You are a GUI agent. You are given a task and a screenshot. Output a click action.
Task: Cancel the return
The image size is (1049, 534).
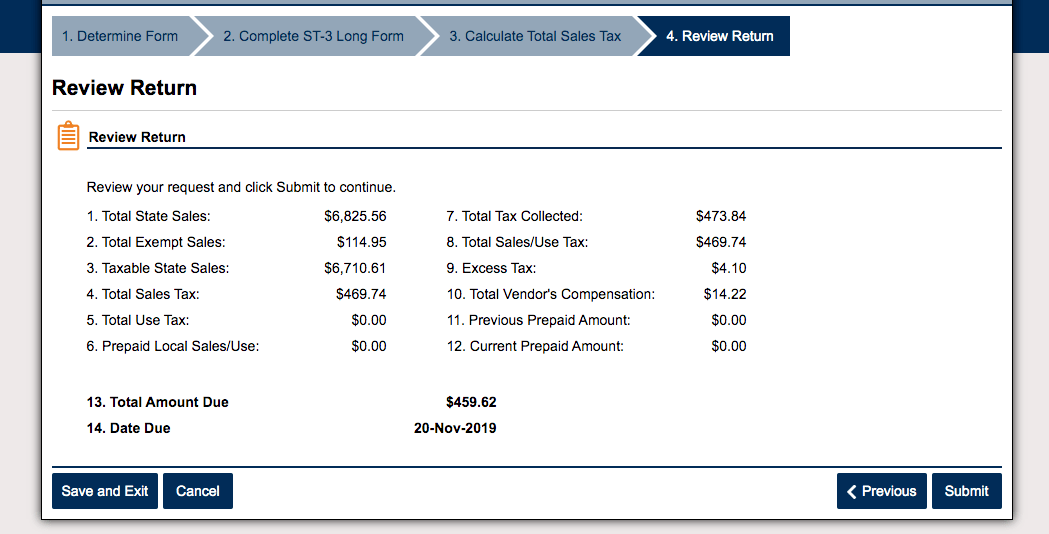point(198,491)
